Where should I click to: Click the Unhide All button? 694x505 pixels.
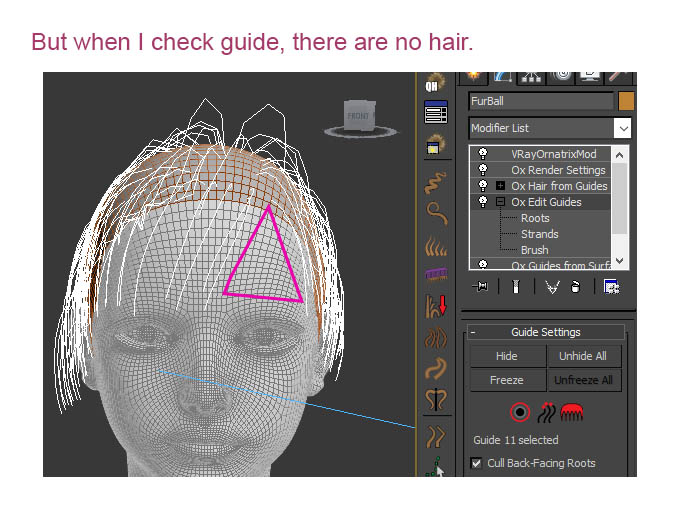click(584, 356)
